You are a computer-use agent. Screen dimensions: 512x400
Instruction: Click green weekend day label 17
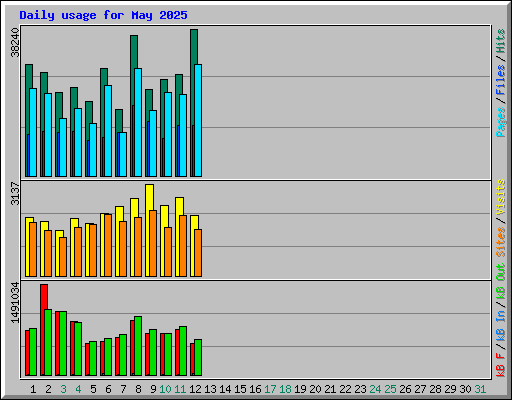coord(270,389)
